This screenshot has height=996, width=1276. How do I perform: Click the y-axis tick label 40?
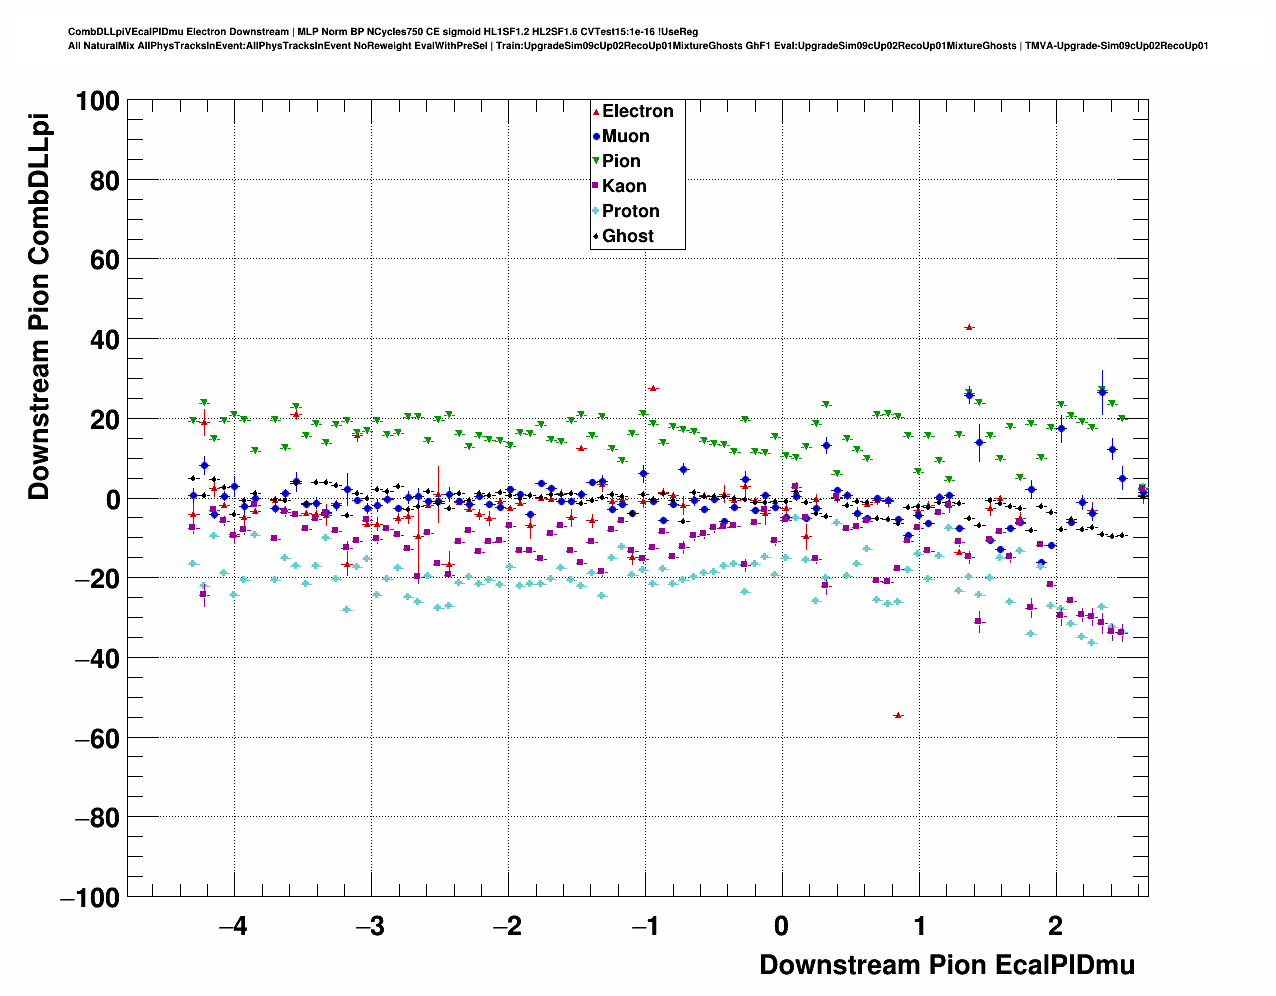pos(105,340)
